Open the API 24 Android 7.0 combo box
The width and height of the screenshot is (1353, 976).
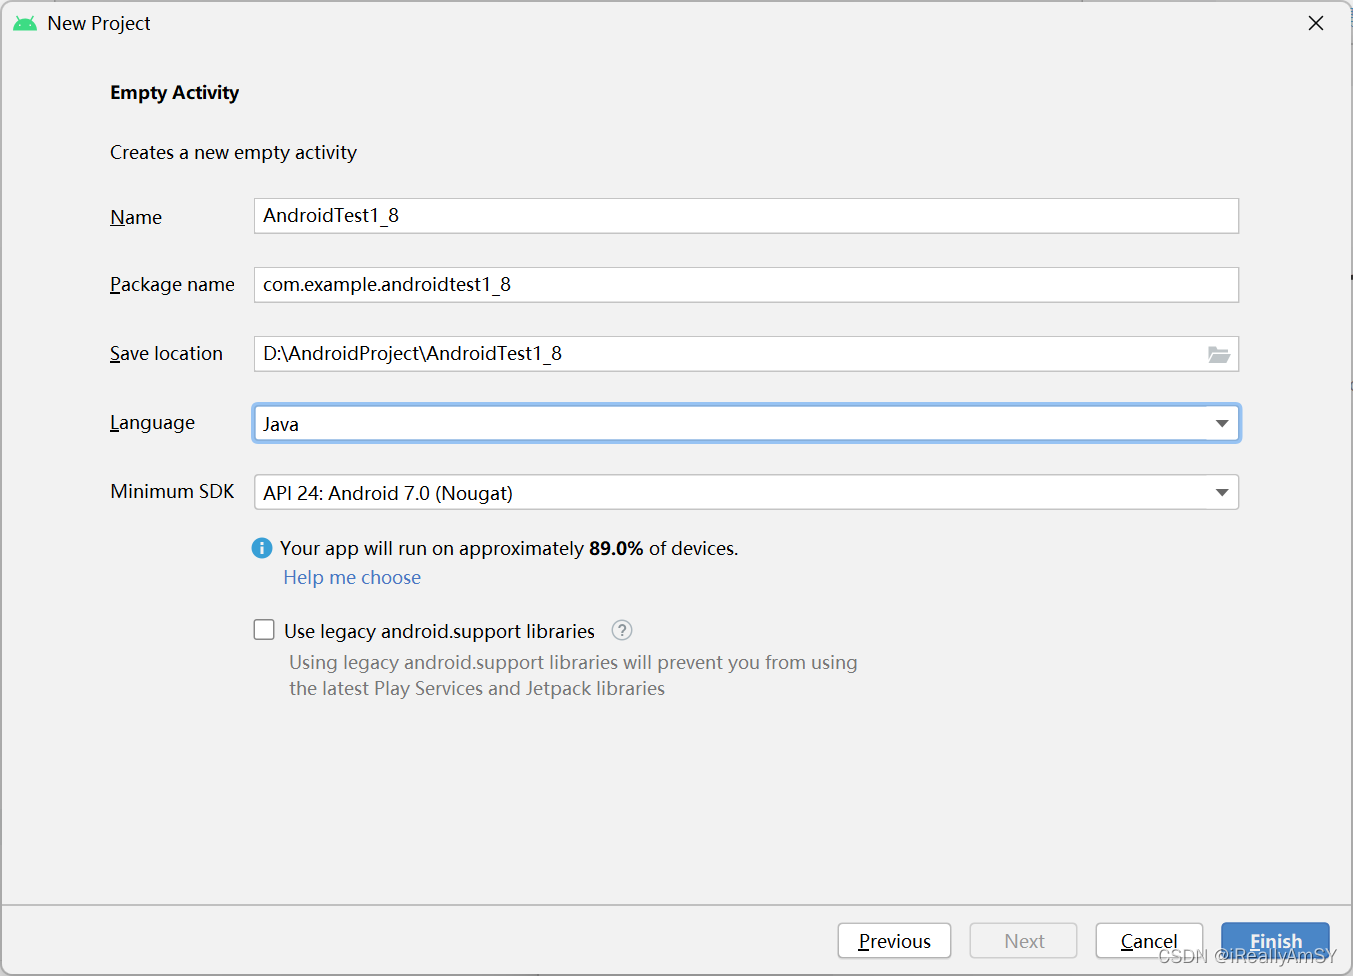coord(746,492)
